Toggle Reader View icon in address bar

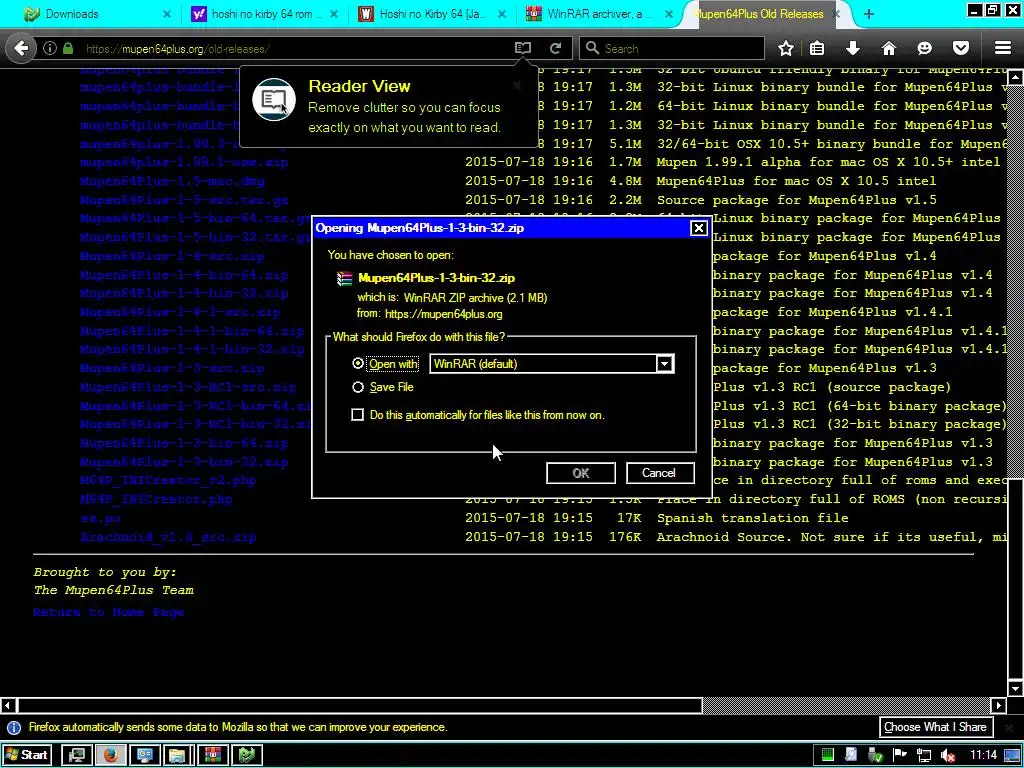coord(522,48)
